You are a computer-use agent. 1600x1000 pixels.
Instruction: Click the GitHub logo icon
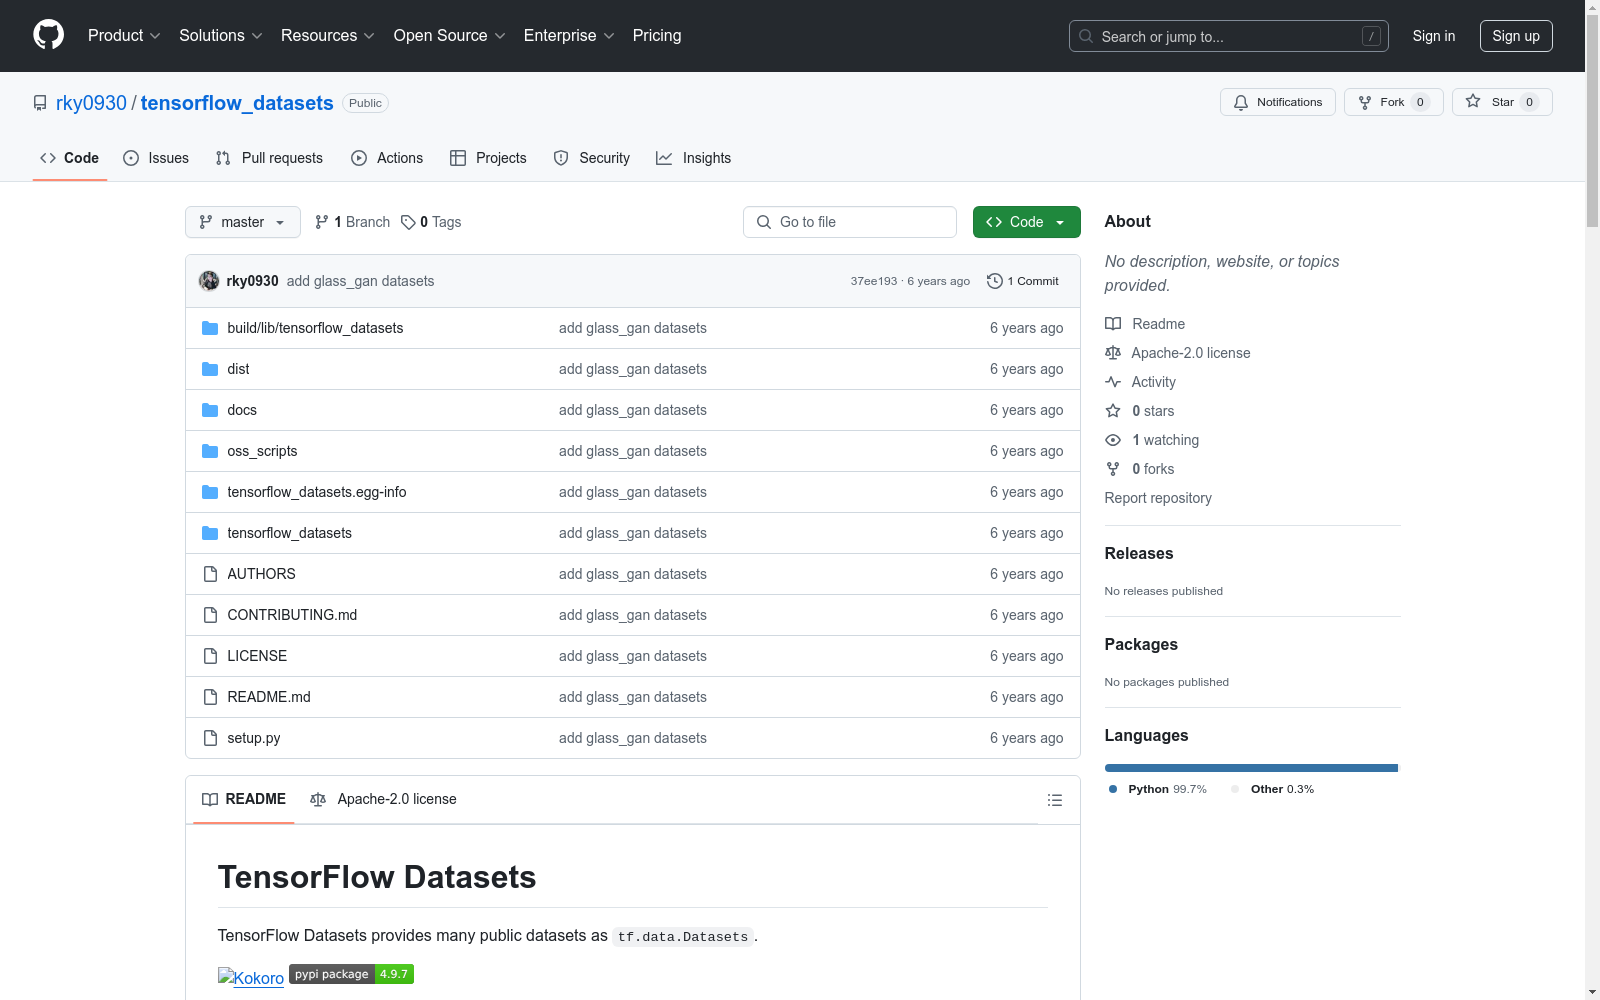point(48,35)
